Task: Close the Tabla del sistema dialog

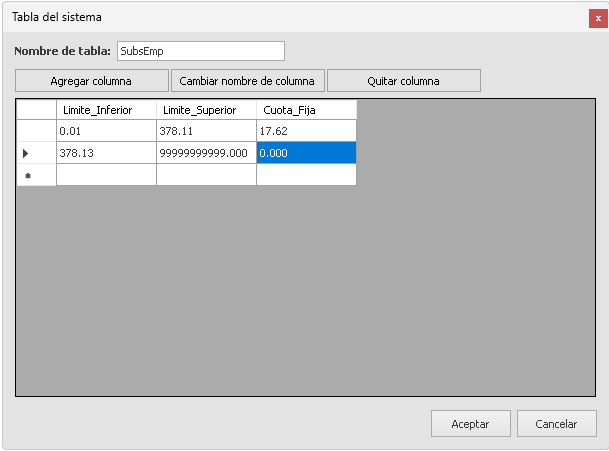Action: point(598,17)
